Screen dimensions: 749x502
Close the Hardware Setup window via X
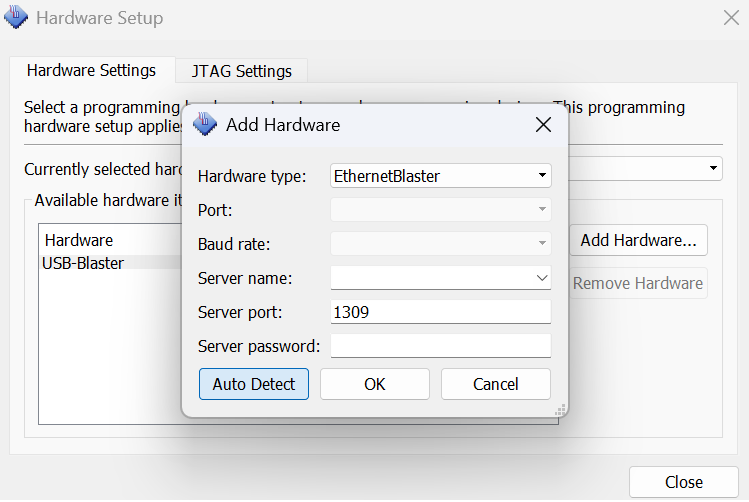coord(731,18)
